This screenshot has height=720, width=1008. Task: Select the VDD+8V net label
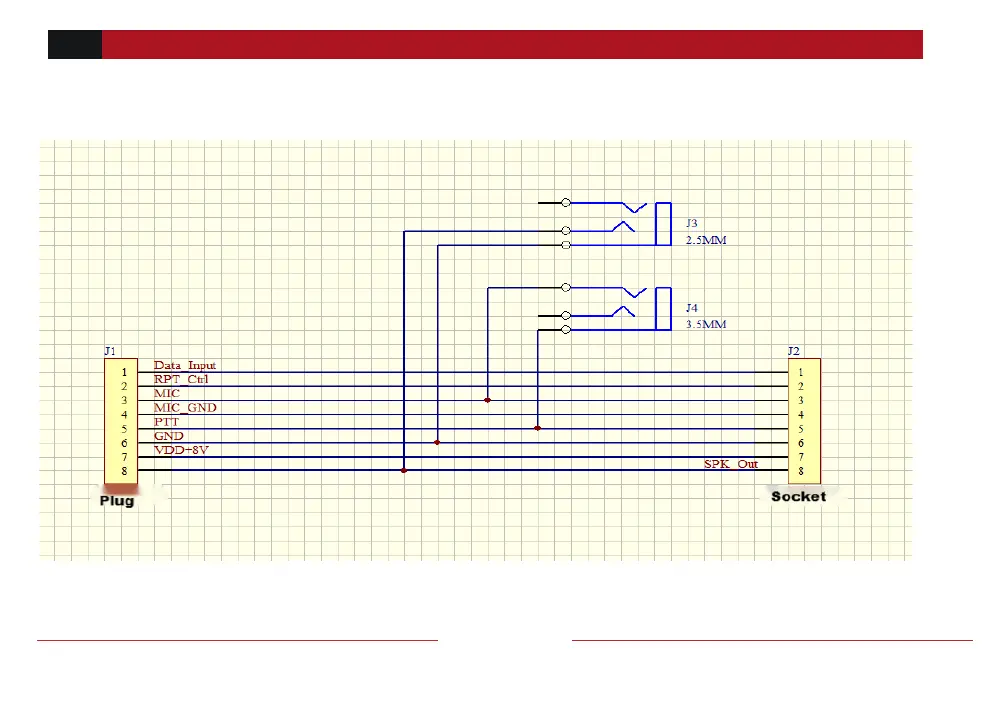[x=181, y=450]
